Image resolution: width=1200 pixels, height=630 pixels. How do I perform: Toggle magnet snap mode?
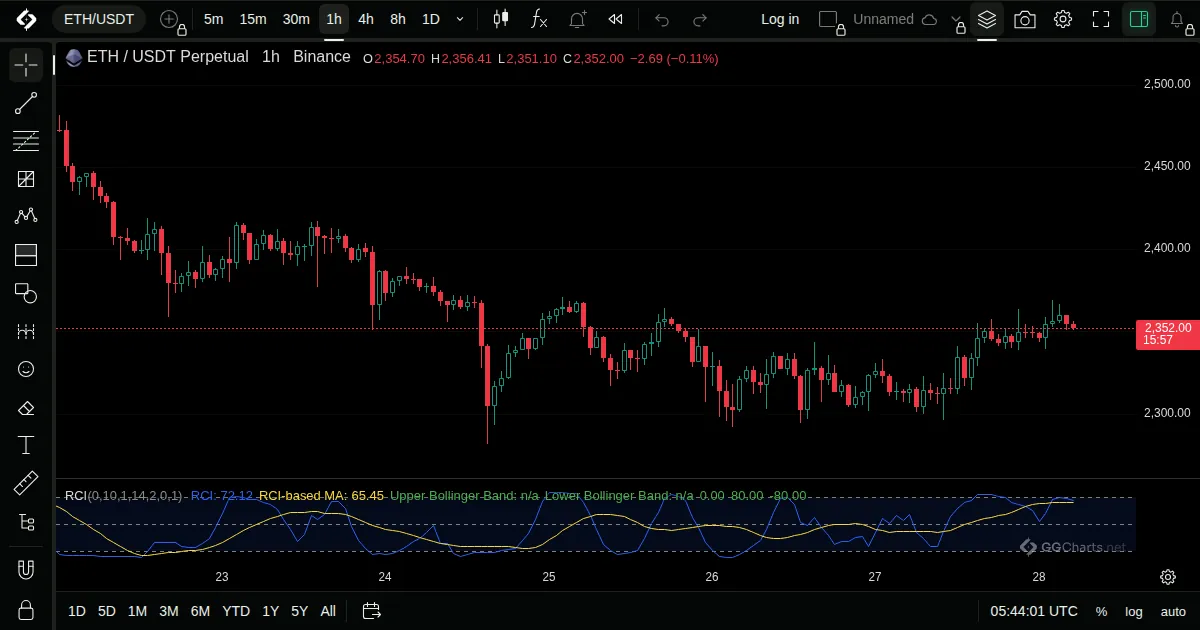[x=26, y=570]
